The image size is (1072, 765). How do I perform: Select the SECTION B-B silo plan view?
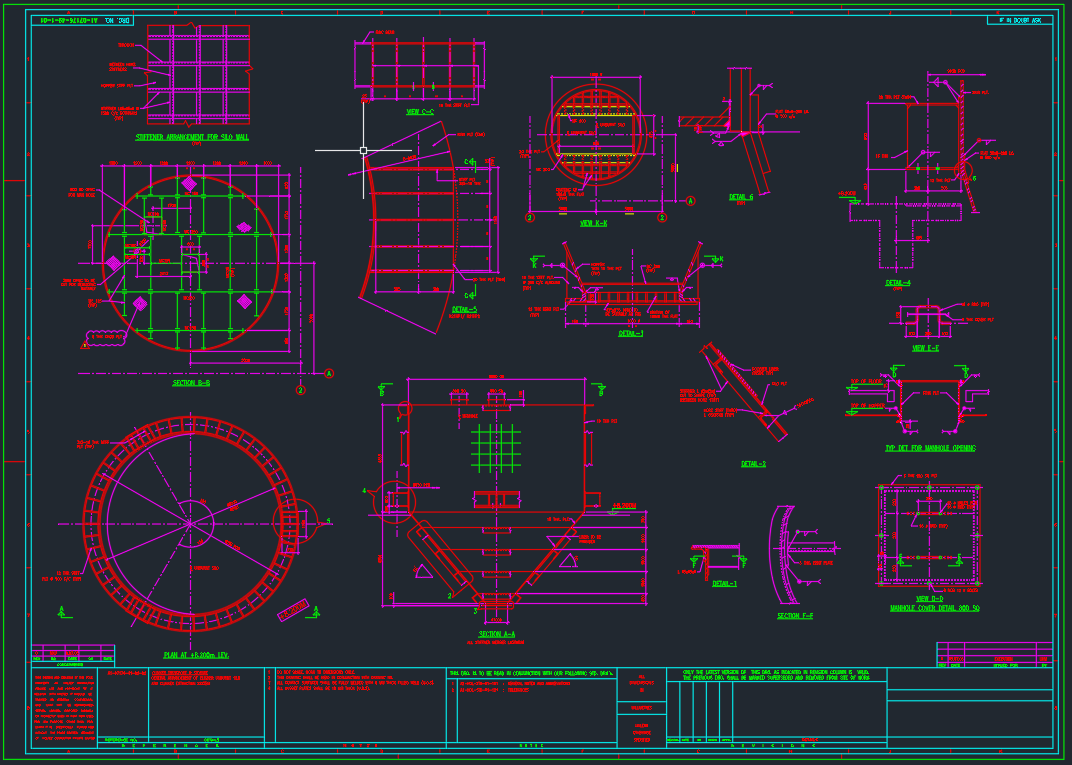point(192,255)
